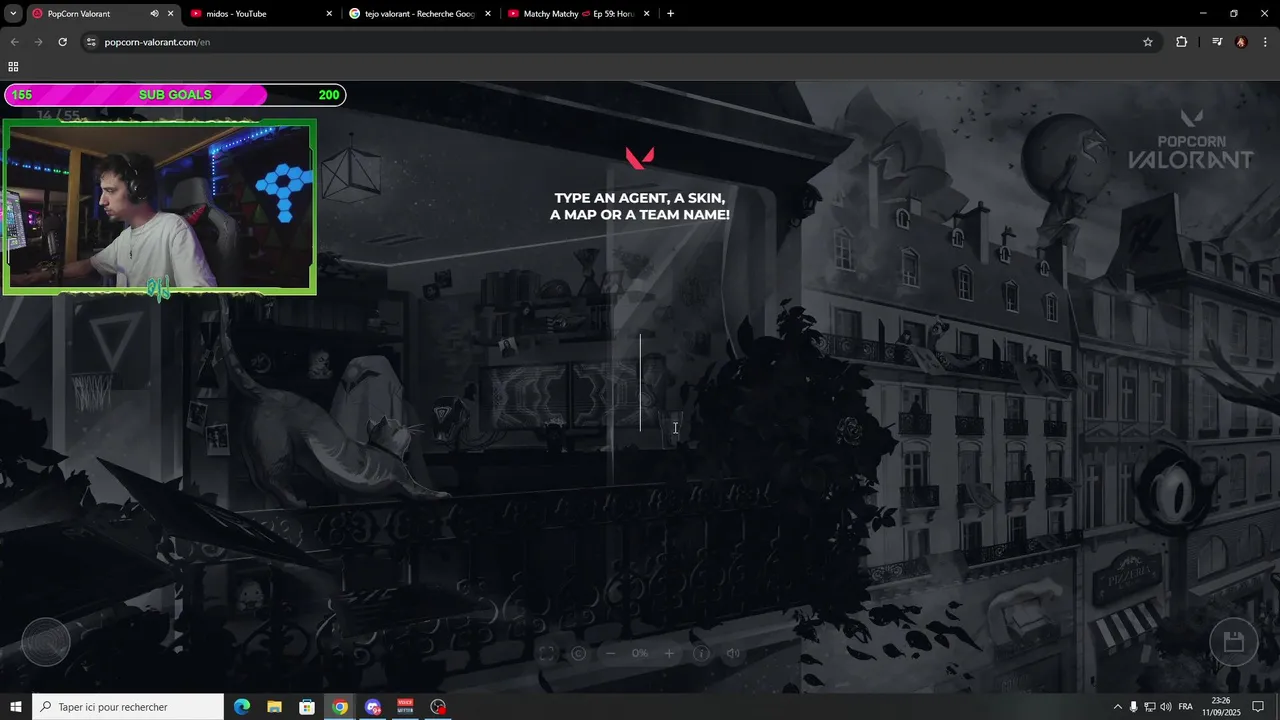Open the Chrome profile avatar
Screen dimensions: 1280x720
tap(1241, 42)
